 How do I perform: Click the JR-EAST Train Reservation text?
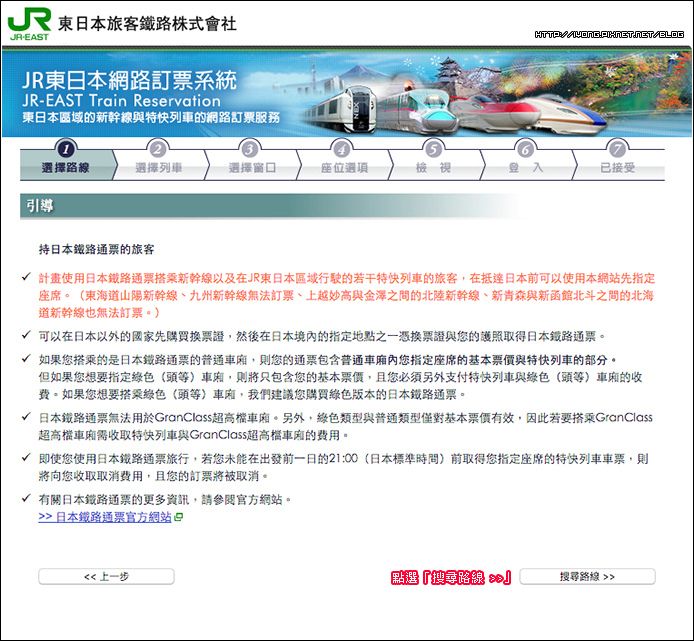(121, 100)
